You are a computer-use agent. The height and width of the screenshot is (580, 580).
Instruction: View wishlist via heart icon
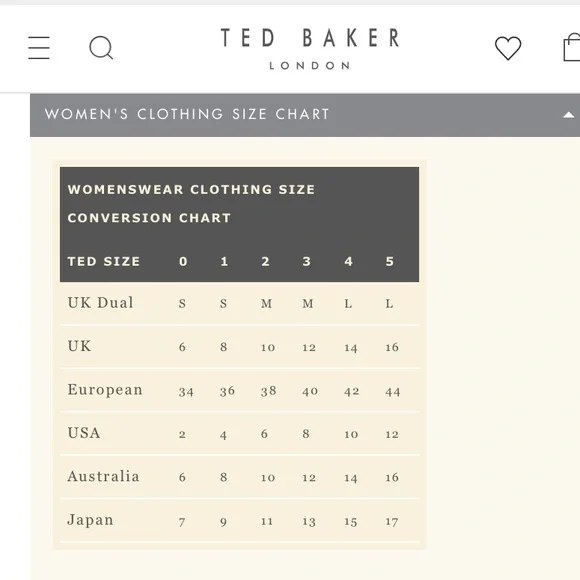508,48
